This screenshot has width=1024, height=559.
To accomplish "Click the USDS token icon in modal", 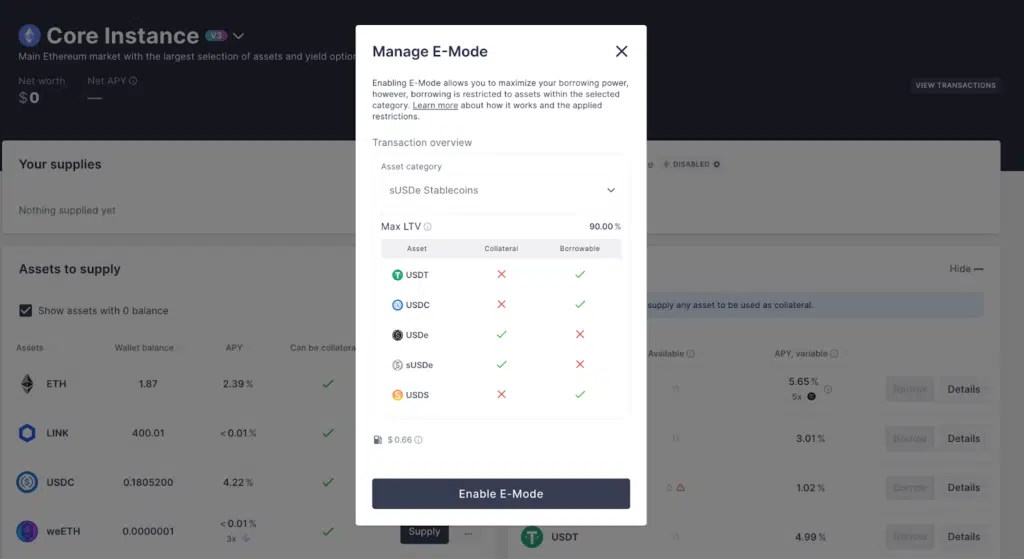I will (x=397, y=395).
